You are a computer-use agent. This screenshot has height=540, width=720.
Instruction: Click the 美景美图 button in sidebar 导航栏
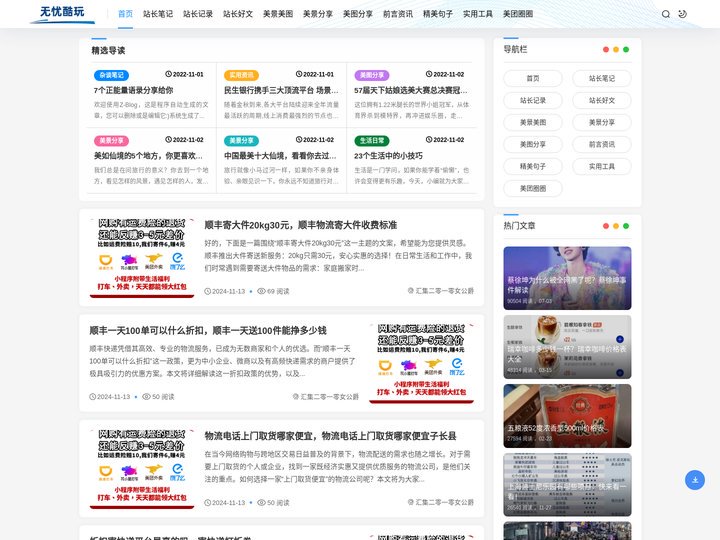[x=533, y=123]
